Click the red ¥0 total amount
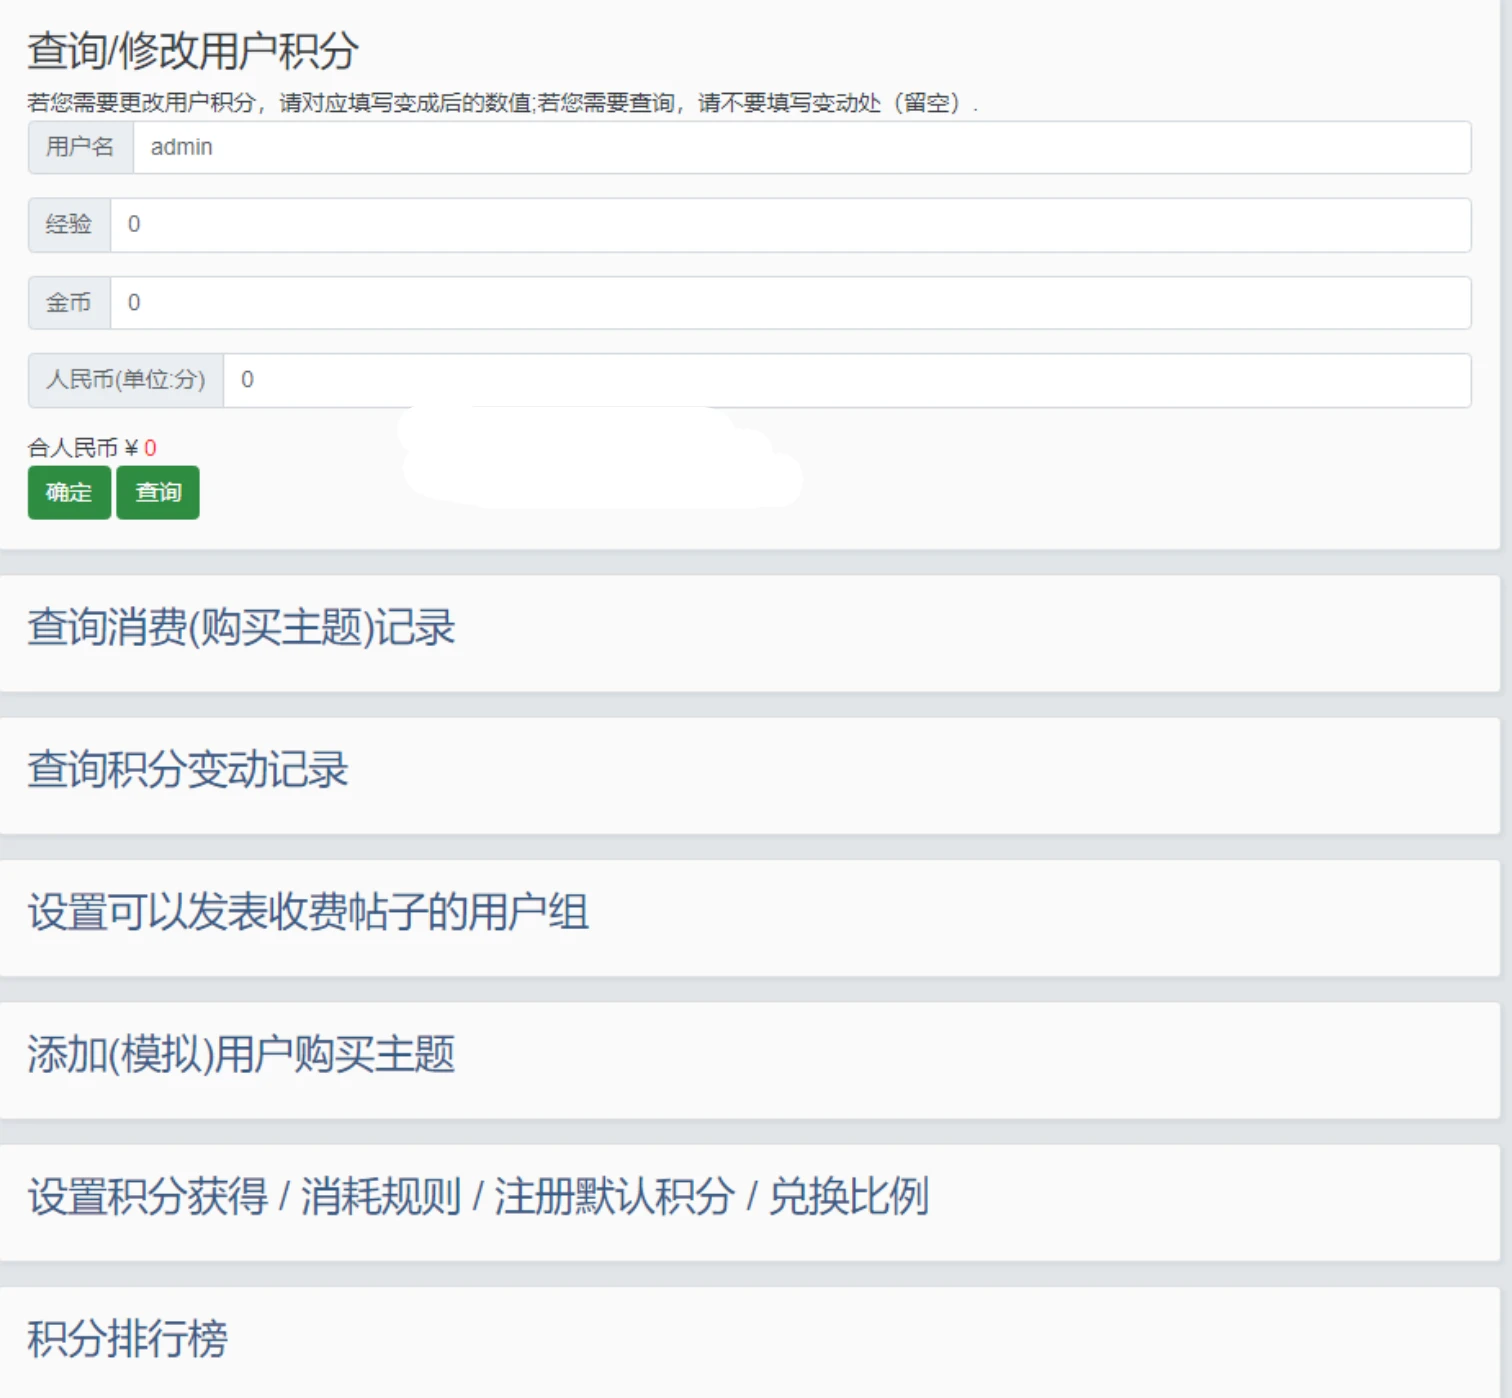Viewport: 1512px width, 1398px height. click(150, 448)
